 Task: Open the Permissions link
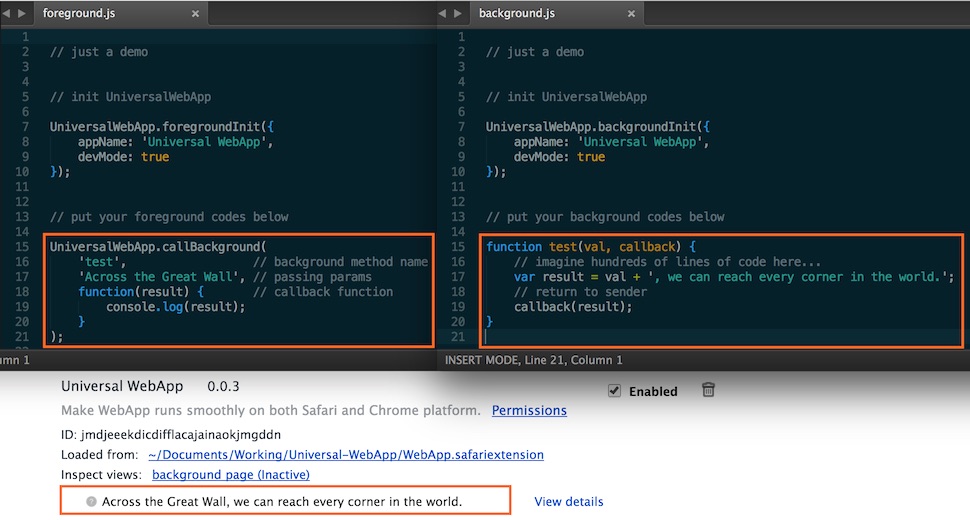(529, 411)
